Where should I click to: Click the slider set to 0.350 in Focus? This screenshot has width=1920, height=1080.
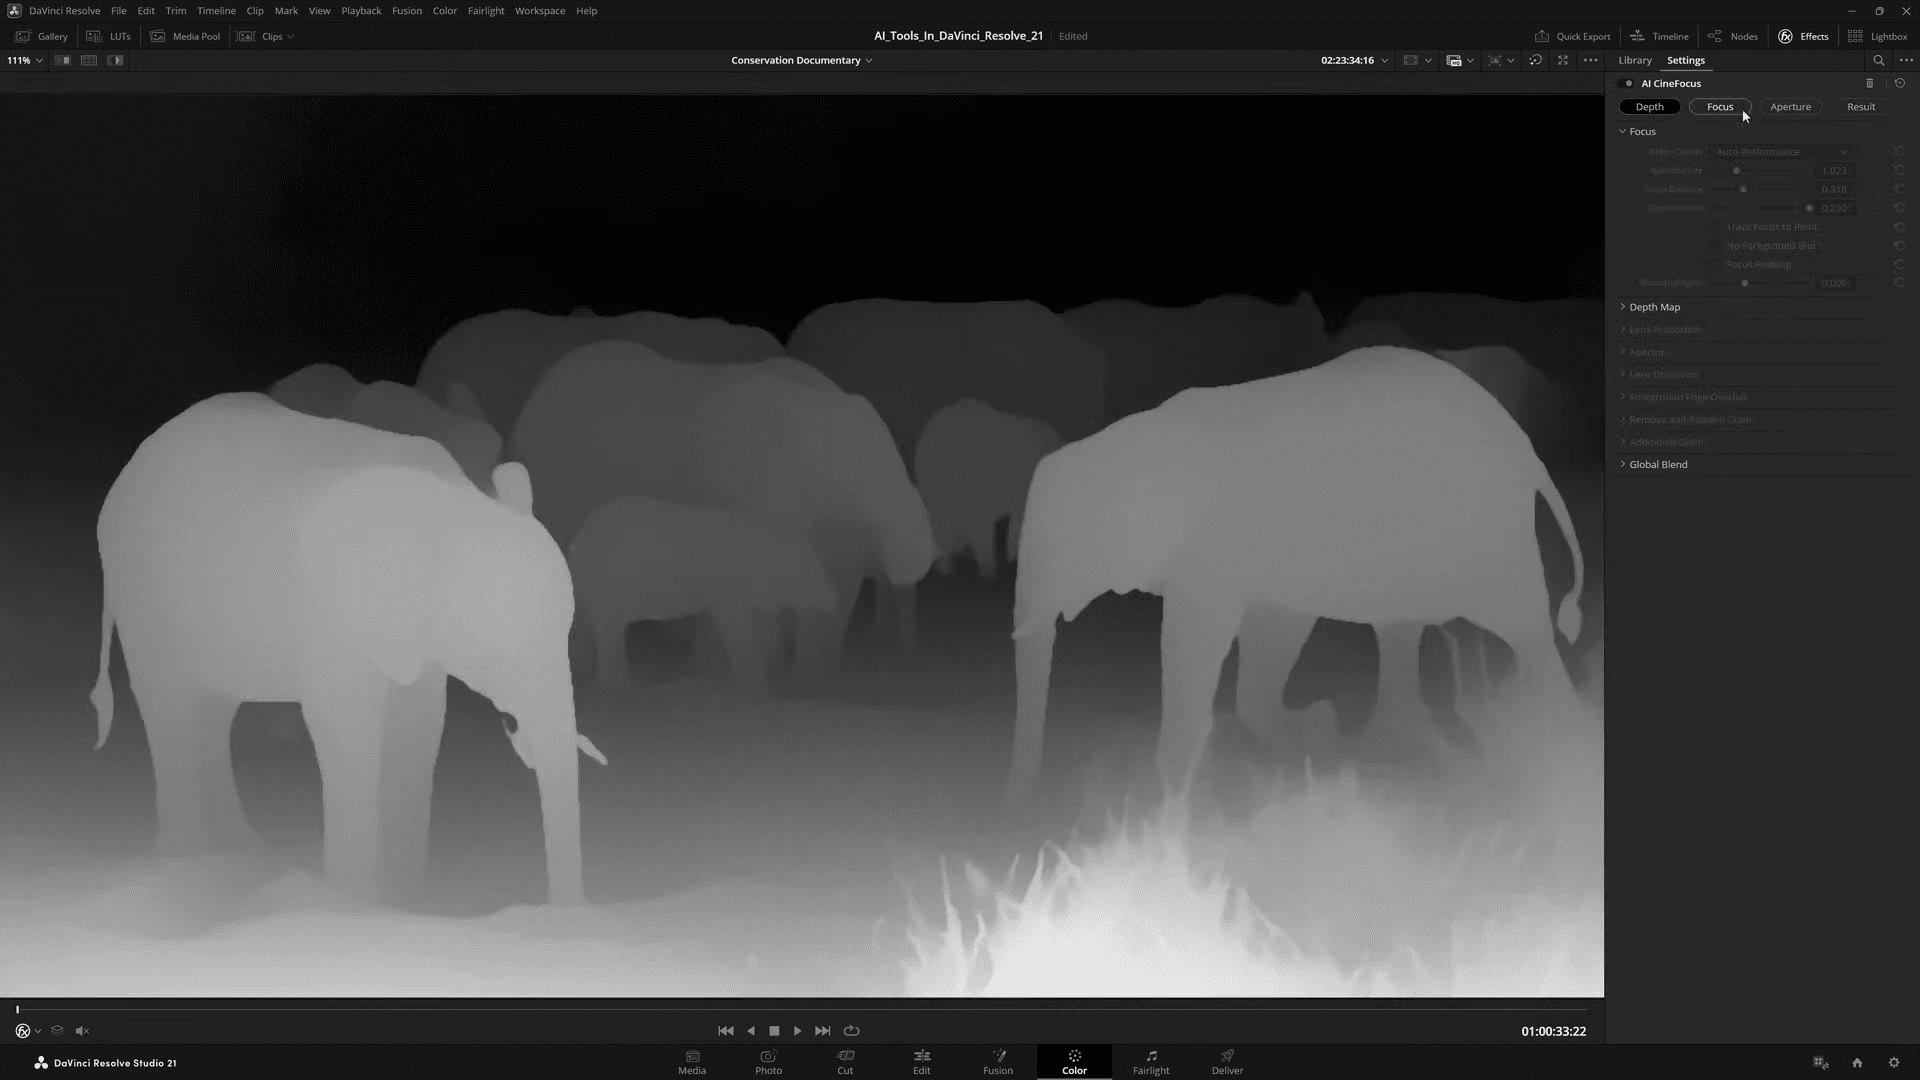[1809, 208]
